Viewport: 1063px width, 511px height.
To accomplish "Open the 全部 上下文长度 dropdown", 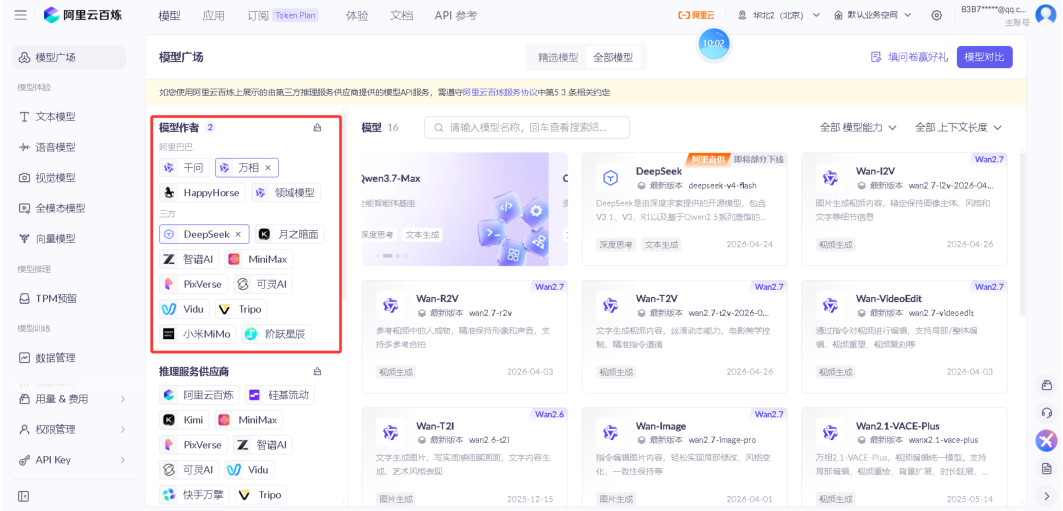I will (x=958, y=127).
